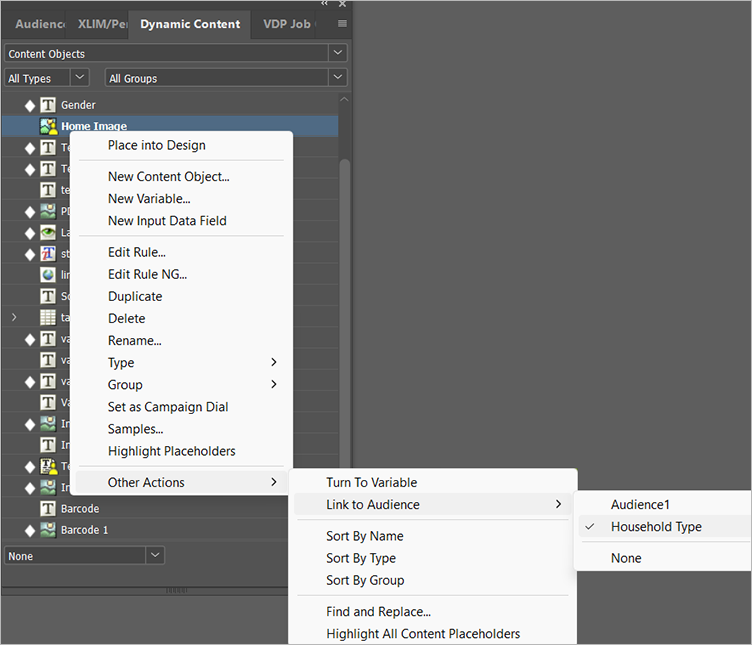Image resolution: width=752 pixels, height=645 pixels.
Task: Choose Find and Replace...
Action: pyautogui.click(x=378, y=612)
